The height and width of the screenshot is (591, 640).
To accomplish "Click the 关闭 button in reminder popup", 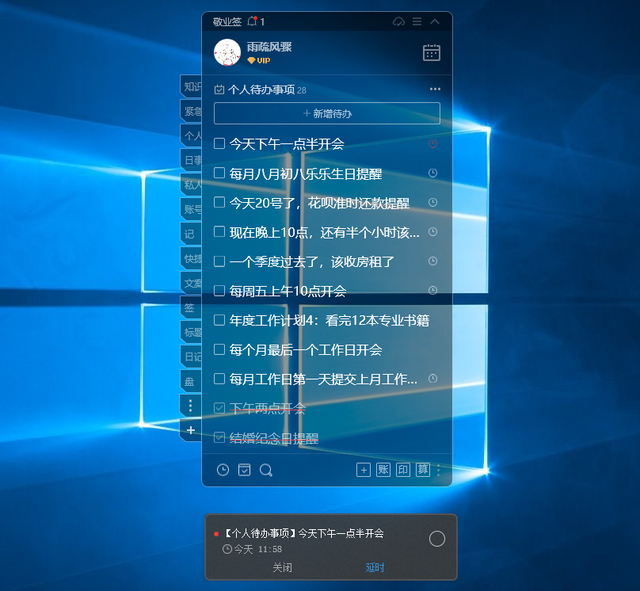I will (x=282, y=567).
